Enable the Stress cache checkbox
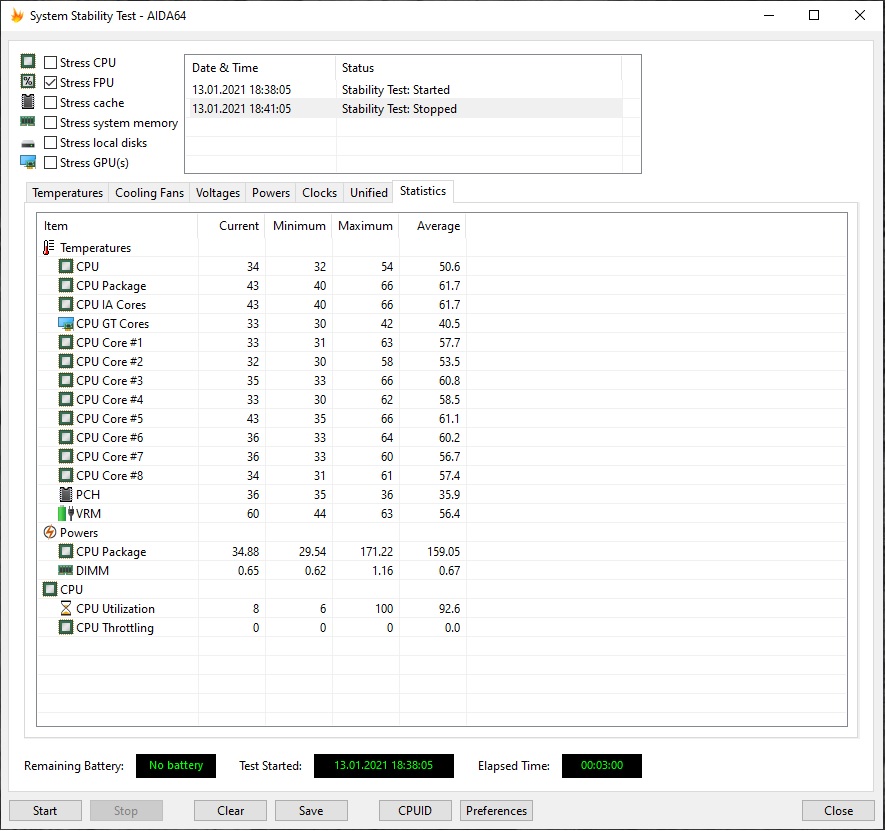Viewport: 887px width, 831px height. coord(50,102)
